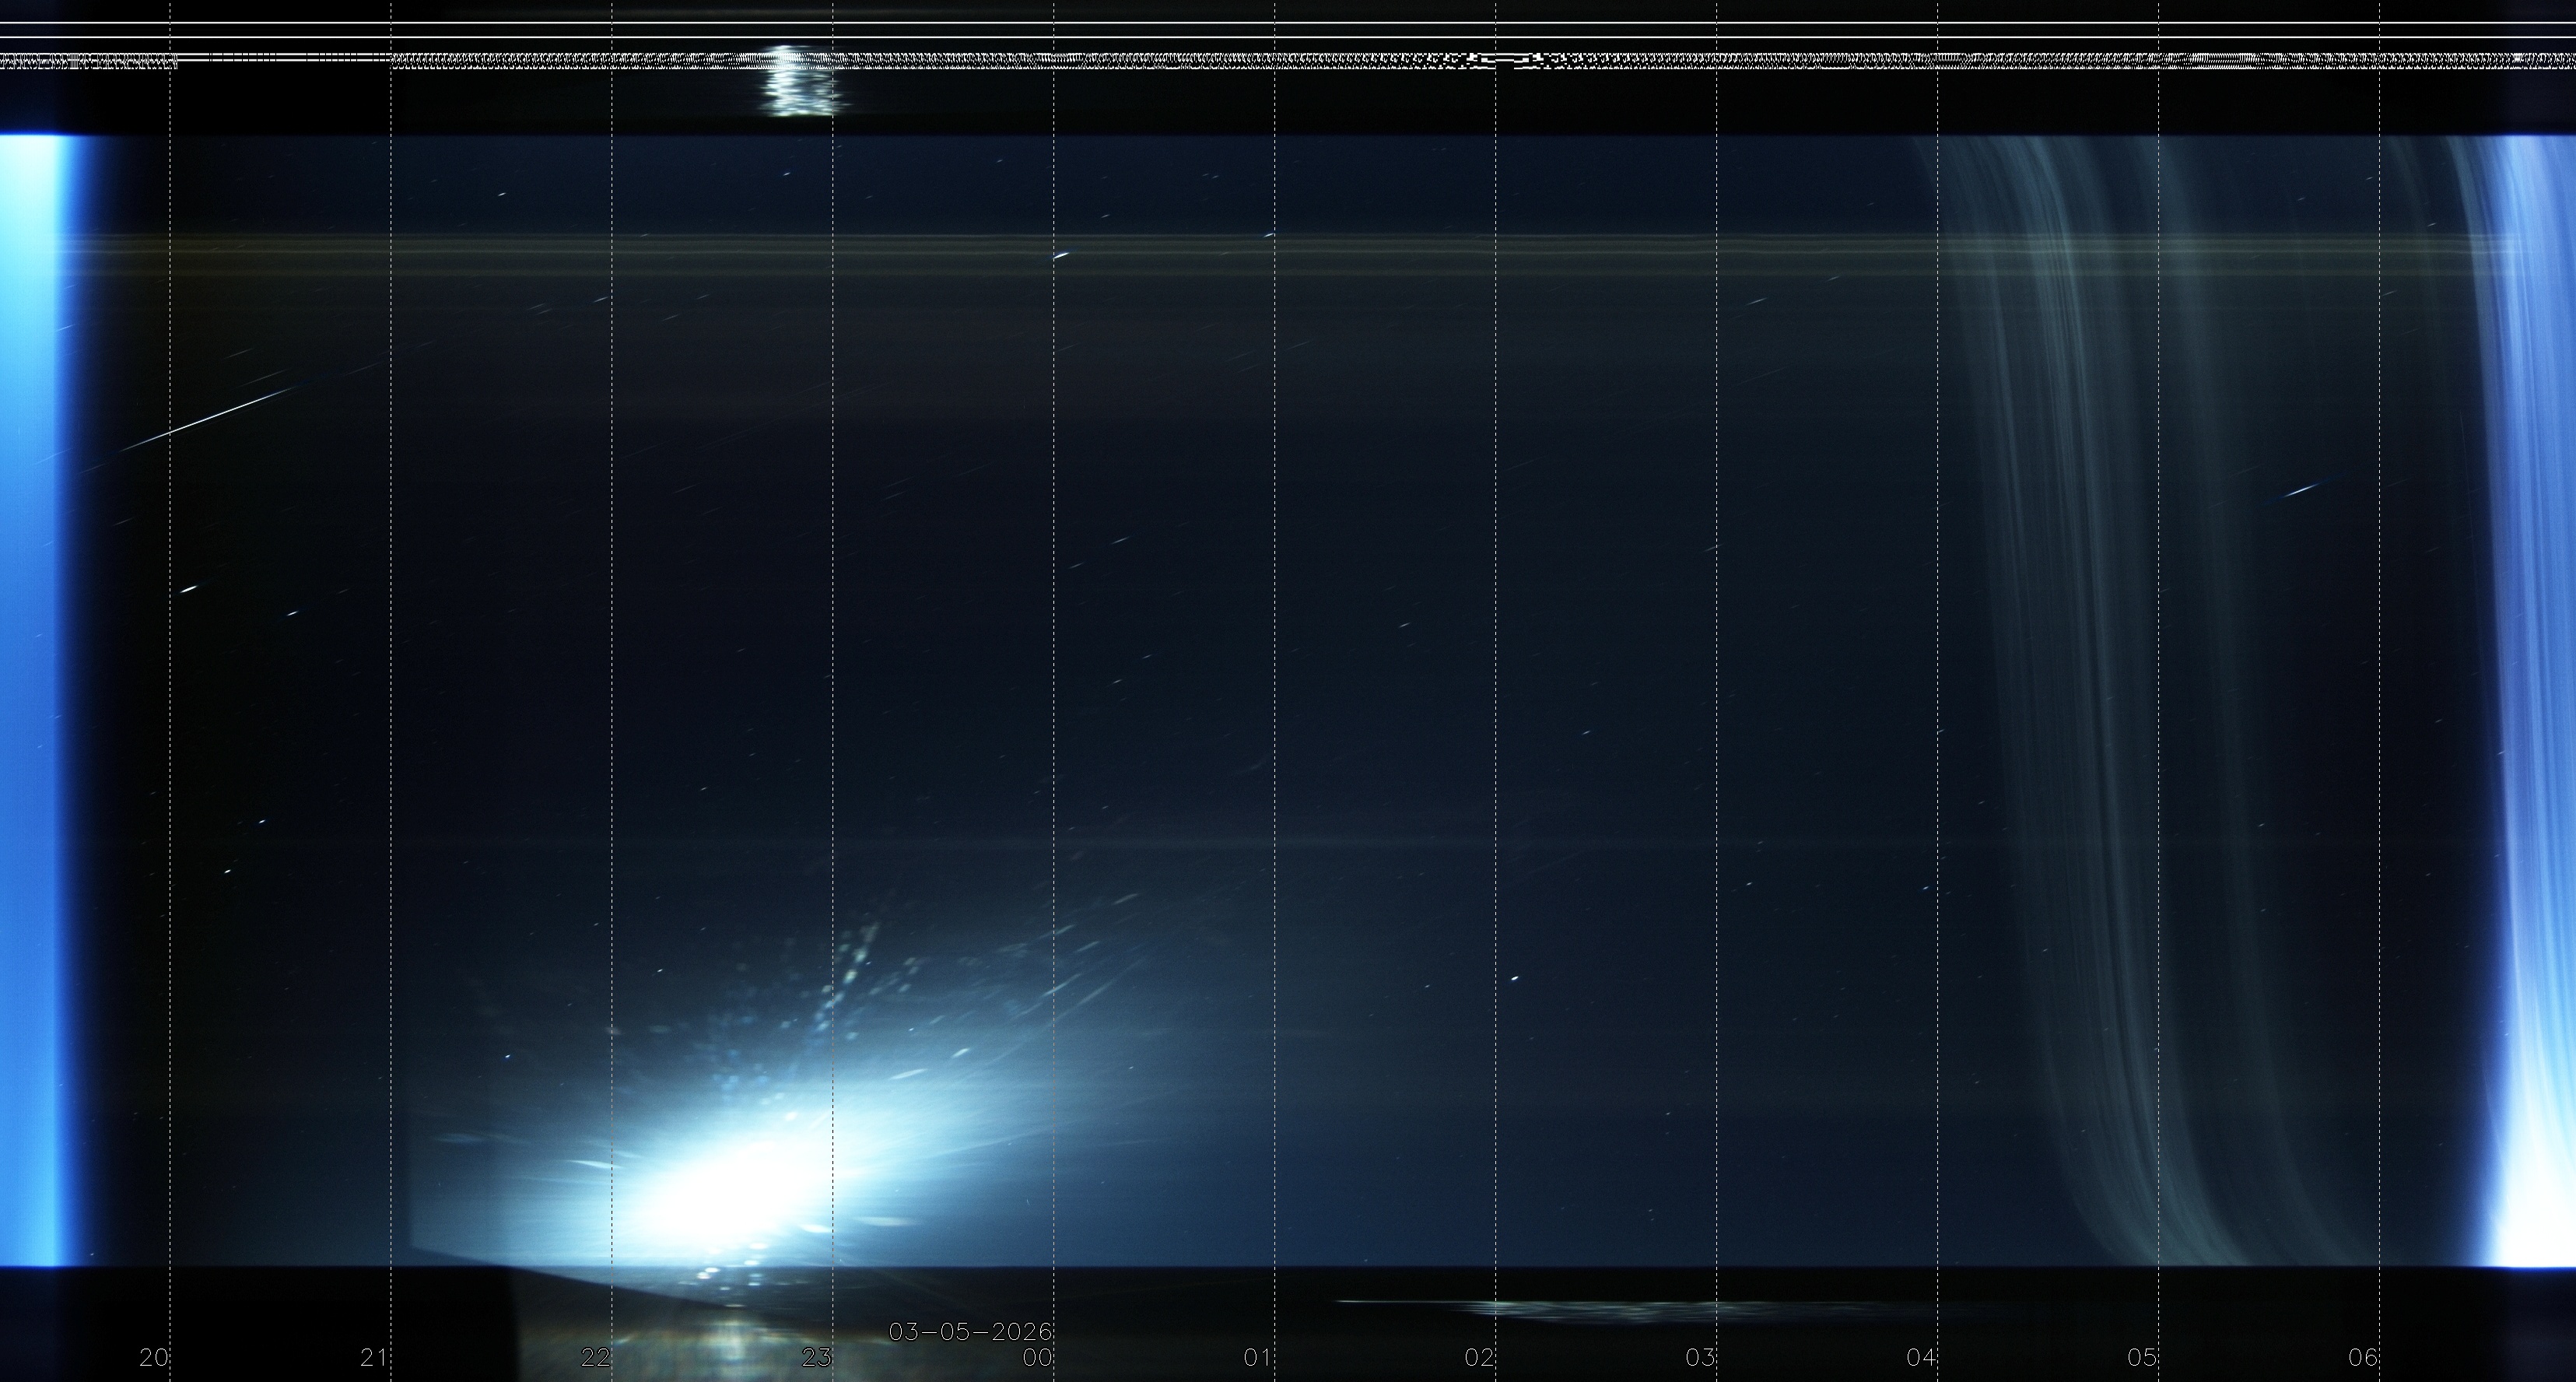Click the 06 hour label
The image size is (2576, 1382).
pyautogui.click(x=2363, y=1357)
